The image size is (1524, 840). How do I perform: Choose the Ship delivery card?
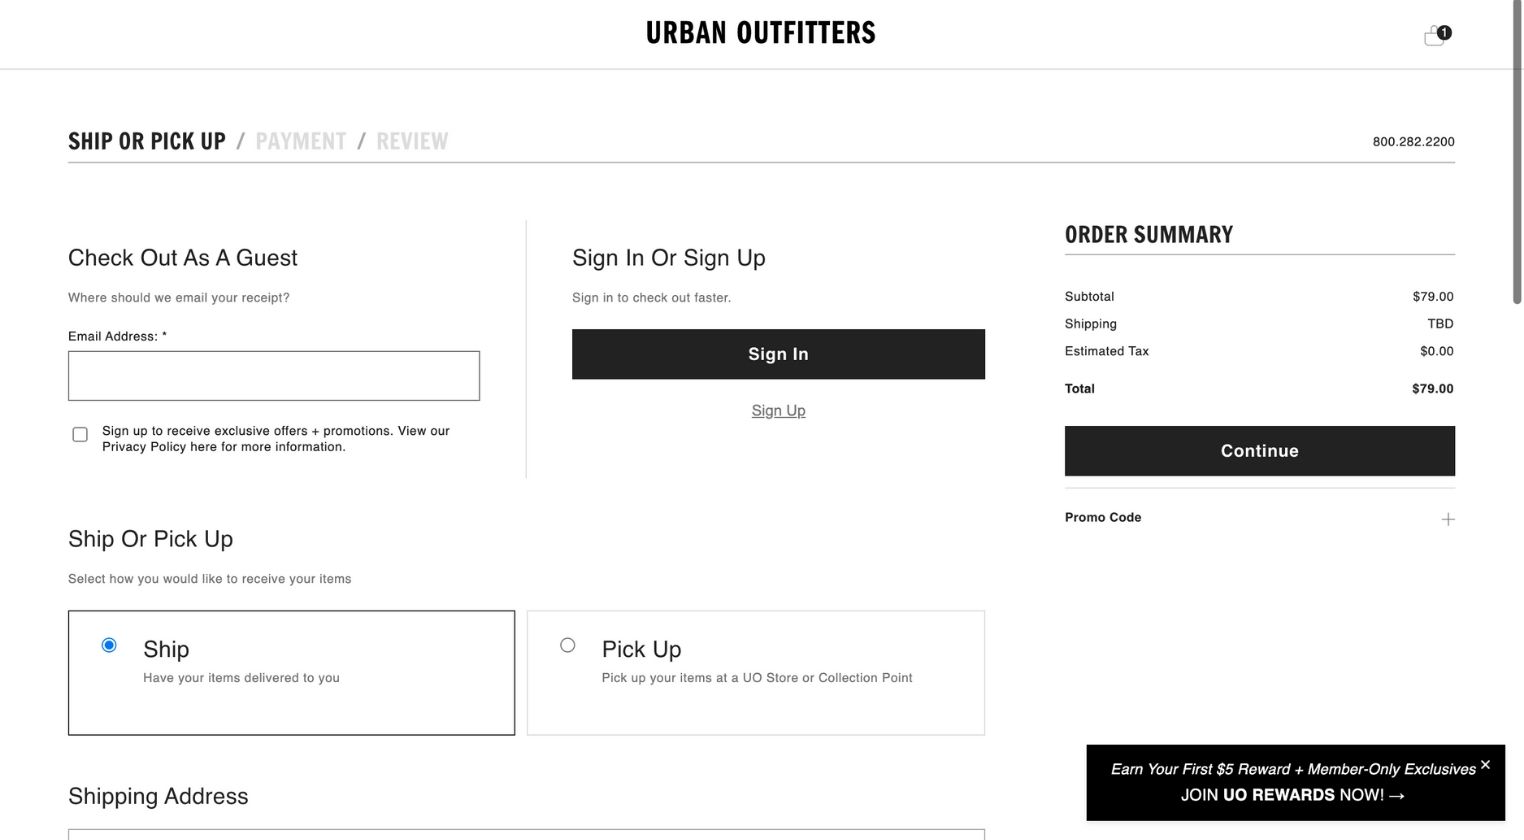click(291, 673)
